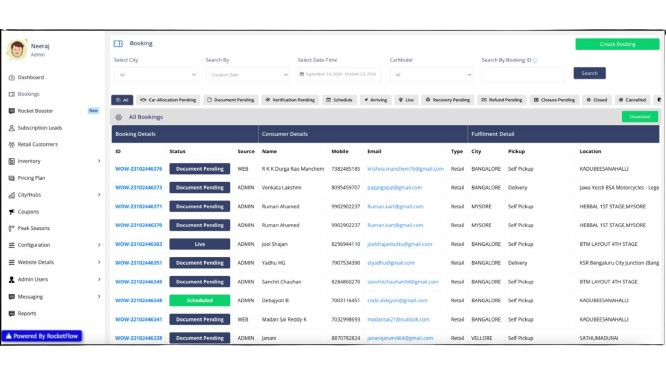Open booking WOW-23102446376 link
666x375 pixels.
click(138, 169)
